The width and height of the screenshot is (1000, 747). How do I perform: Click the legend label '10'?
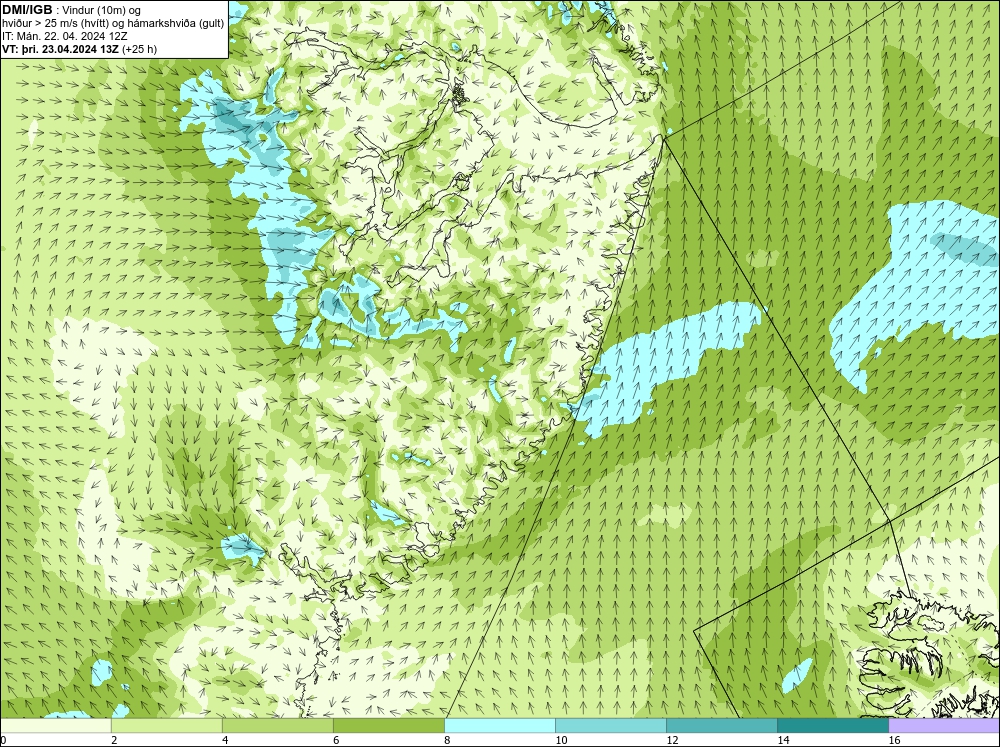[x=561, y=740]
